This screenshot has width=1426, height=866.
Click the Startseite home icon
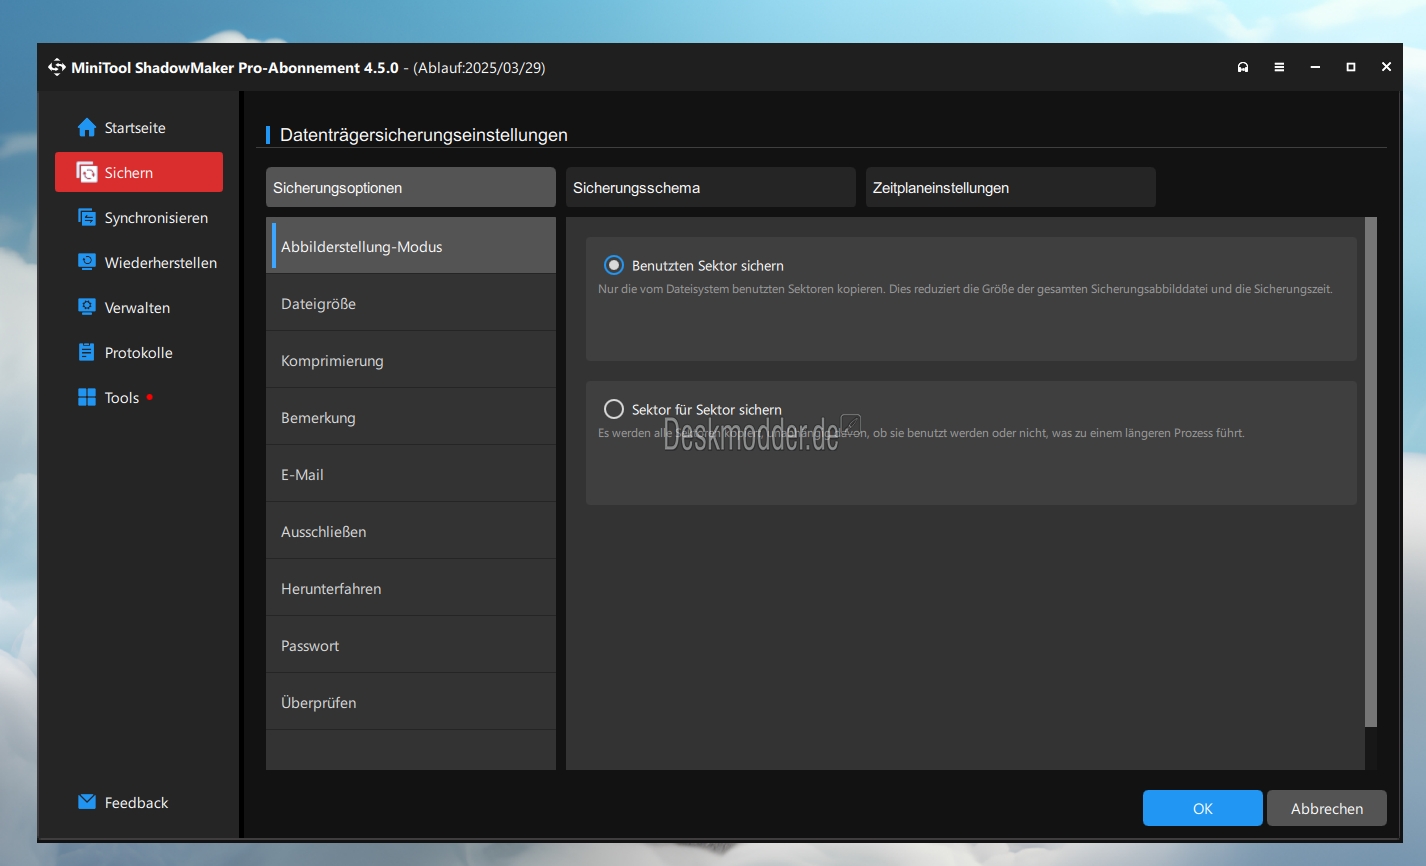click(x=87, y=127)
